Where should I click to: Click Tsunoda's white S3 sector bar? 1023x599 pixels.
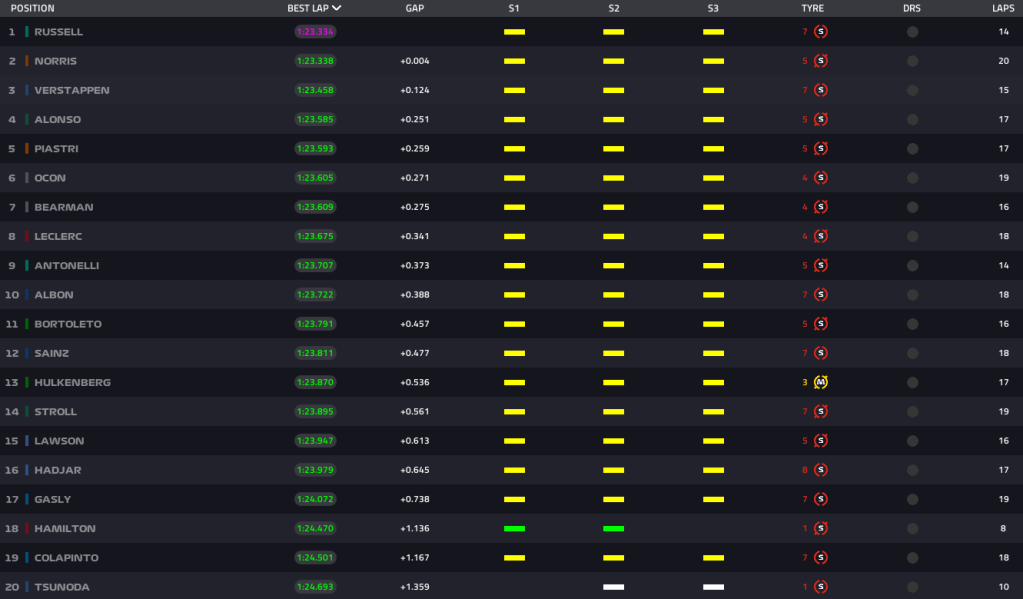pos(713,587)
